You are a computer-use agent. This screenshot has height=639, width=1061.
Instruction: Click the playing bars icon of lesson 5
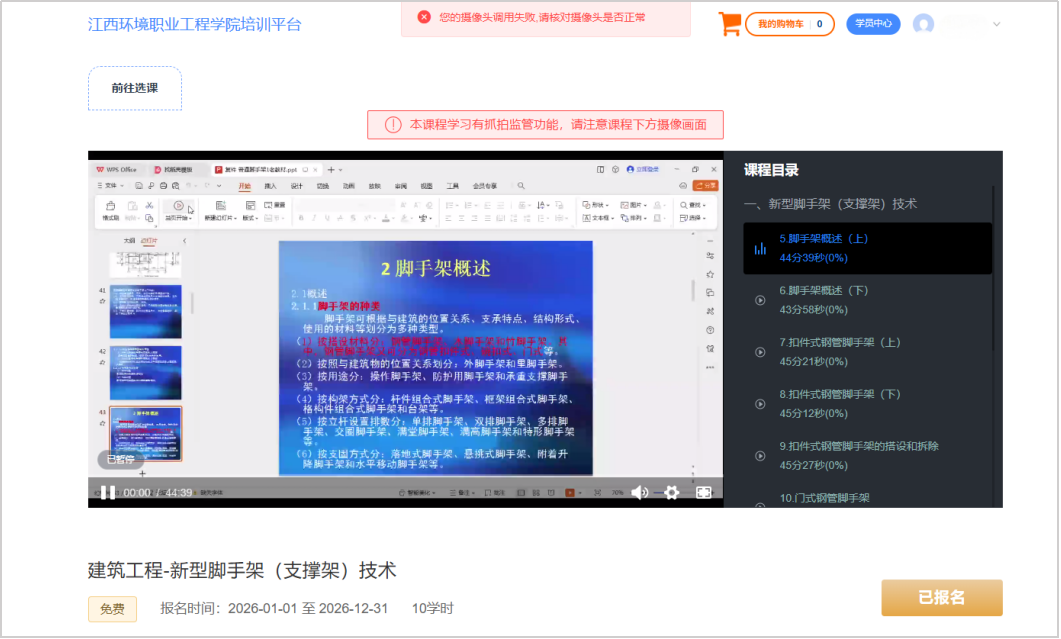pyautogui.click(x=761, y=248)
